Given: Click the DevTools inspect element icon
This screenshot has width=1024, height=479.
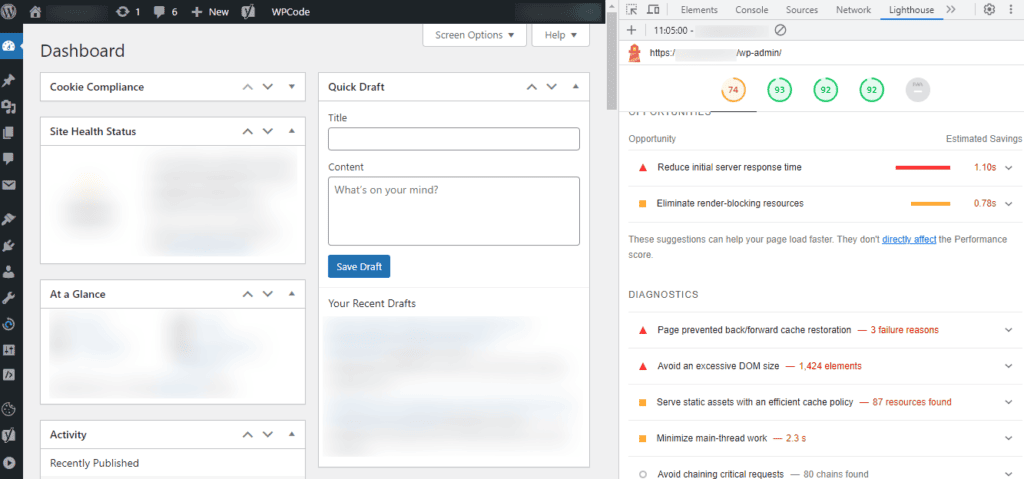Looking at the screenshot, I should click(632, 10).
